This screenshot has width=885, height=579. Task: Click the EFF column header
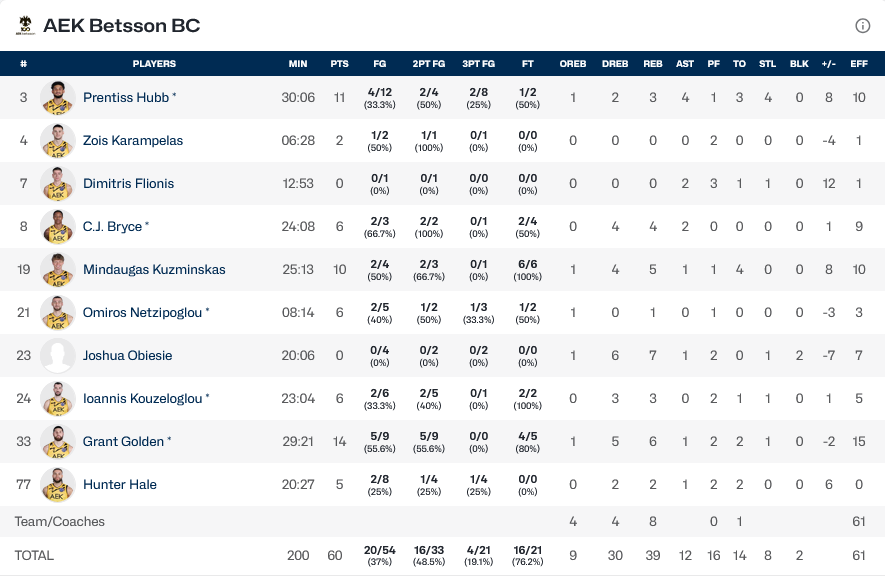click(x=858, y=64)
